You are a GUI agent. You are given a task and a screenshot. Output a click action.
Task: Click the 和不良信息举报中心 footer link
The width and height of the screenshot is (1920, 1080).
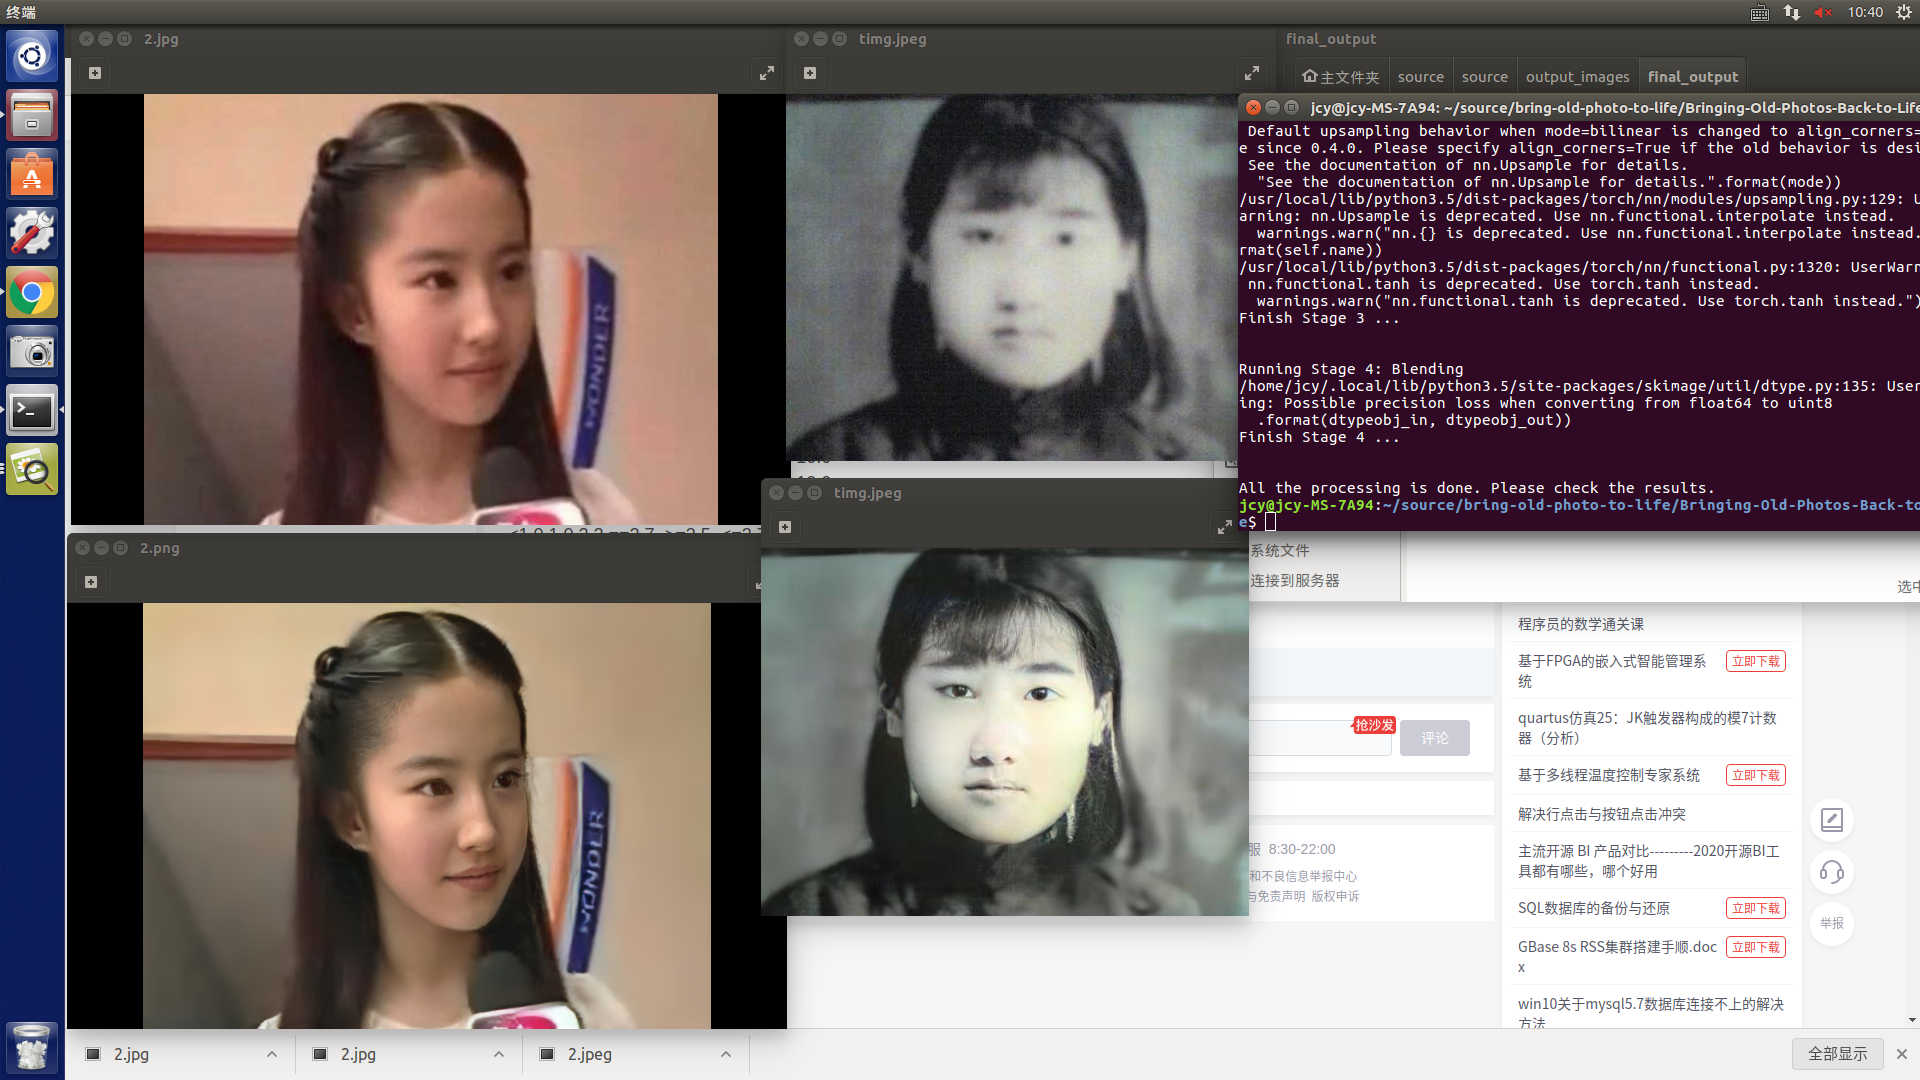[1303, 876]
